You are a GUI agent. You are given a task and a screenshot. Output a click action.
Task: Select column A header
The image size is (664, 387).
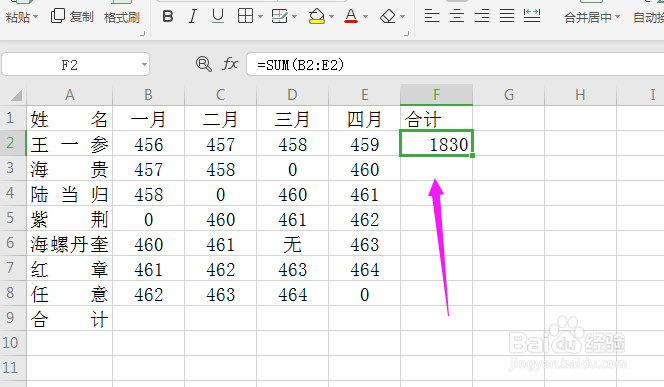pos(70,95)
